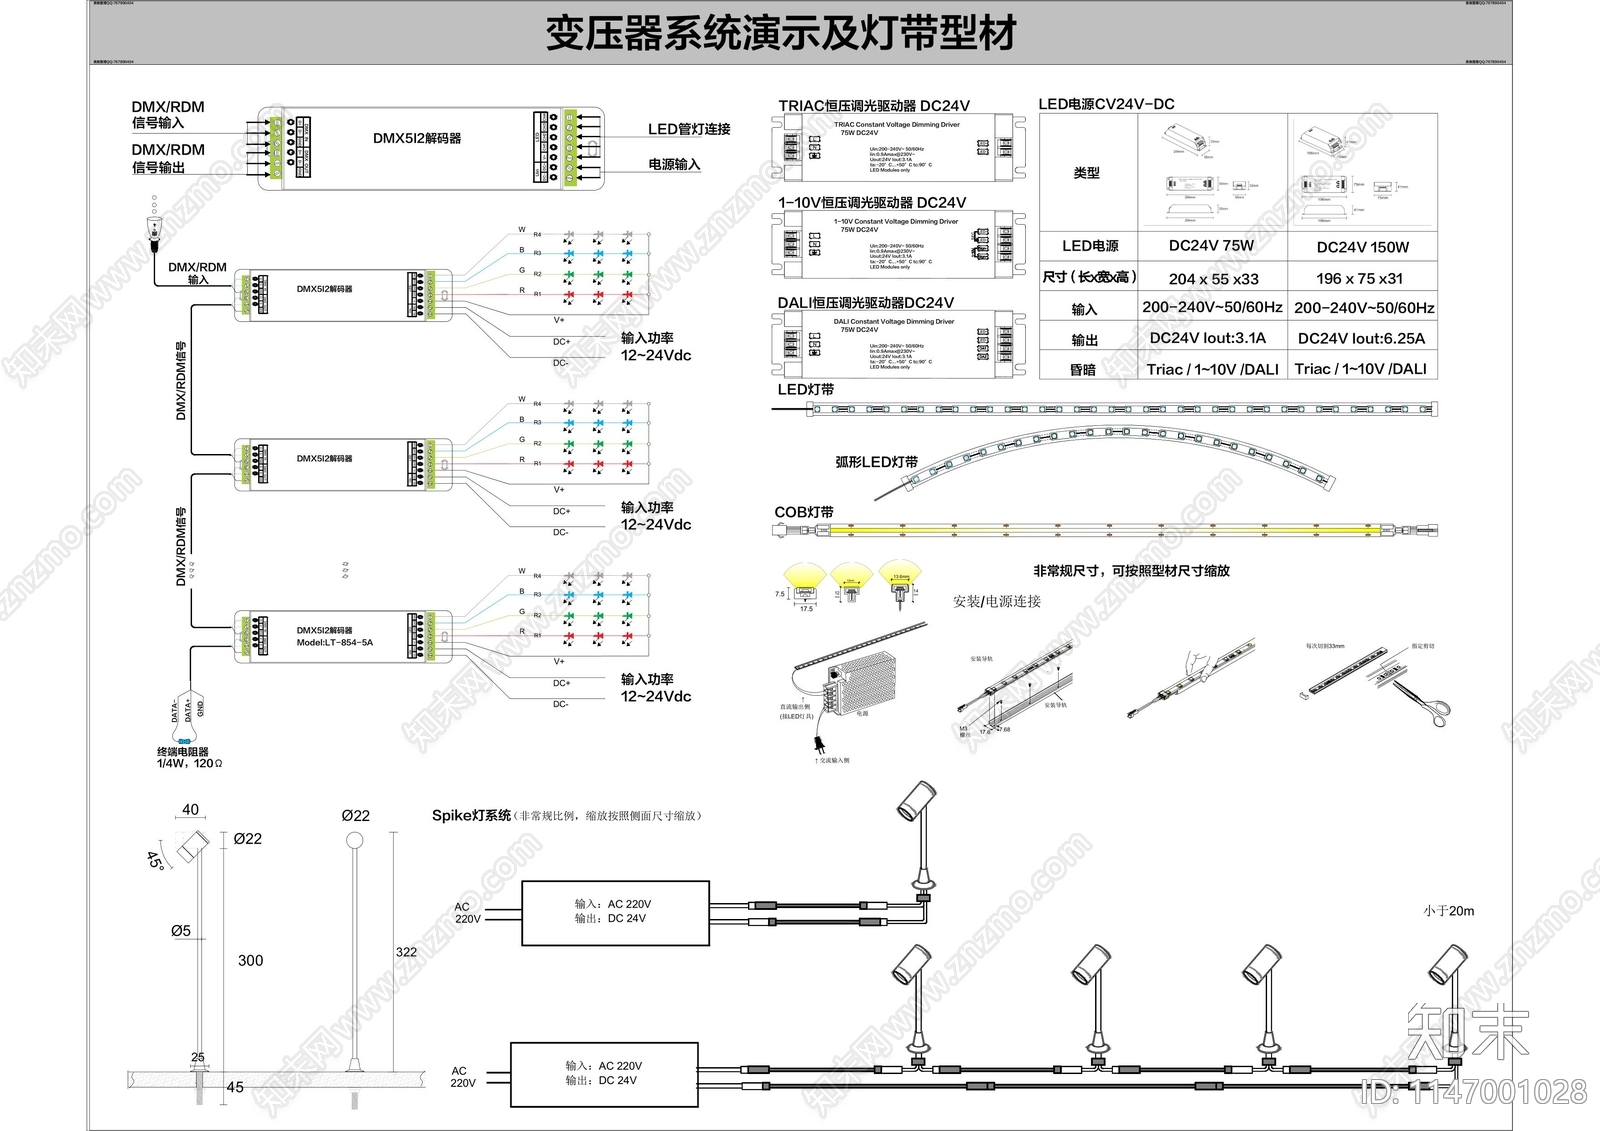
Task: Click the DMX cable plug illustration
Action: point(154,225)
